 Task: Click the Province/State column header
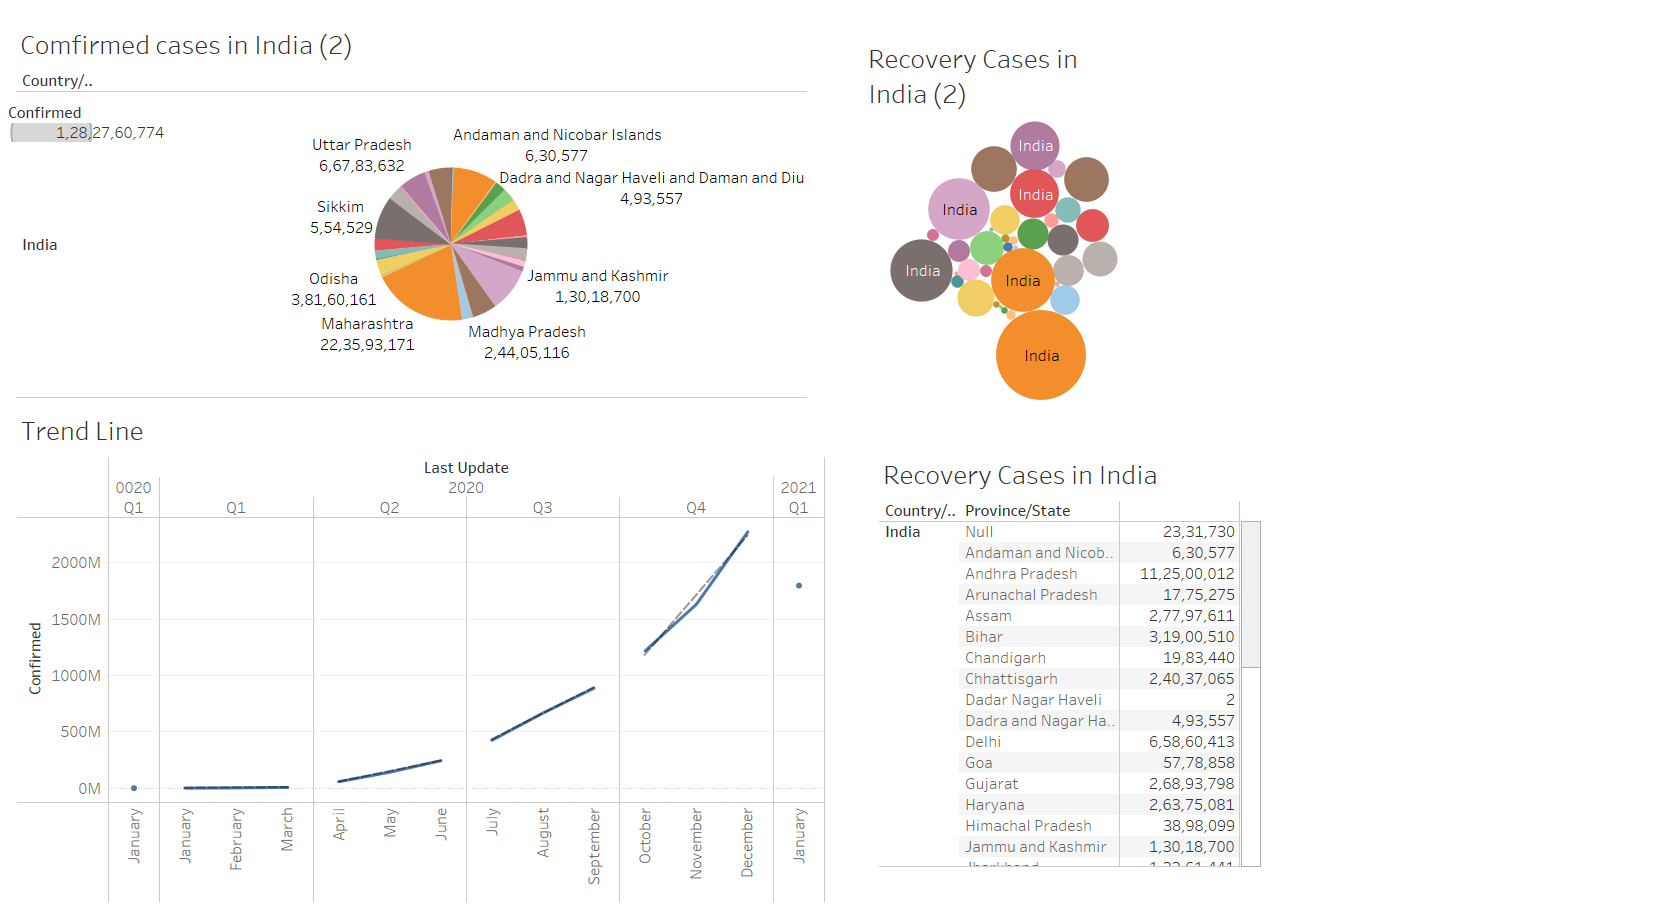1017,510
